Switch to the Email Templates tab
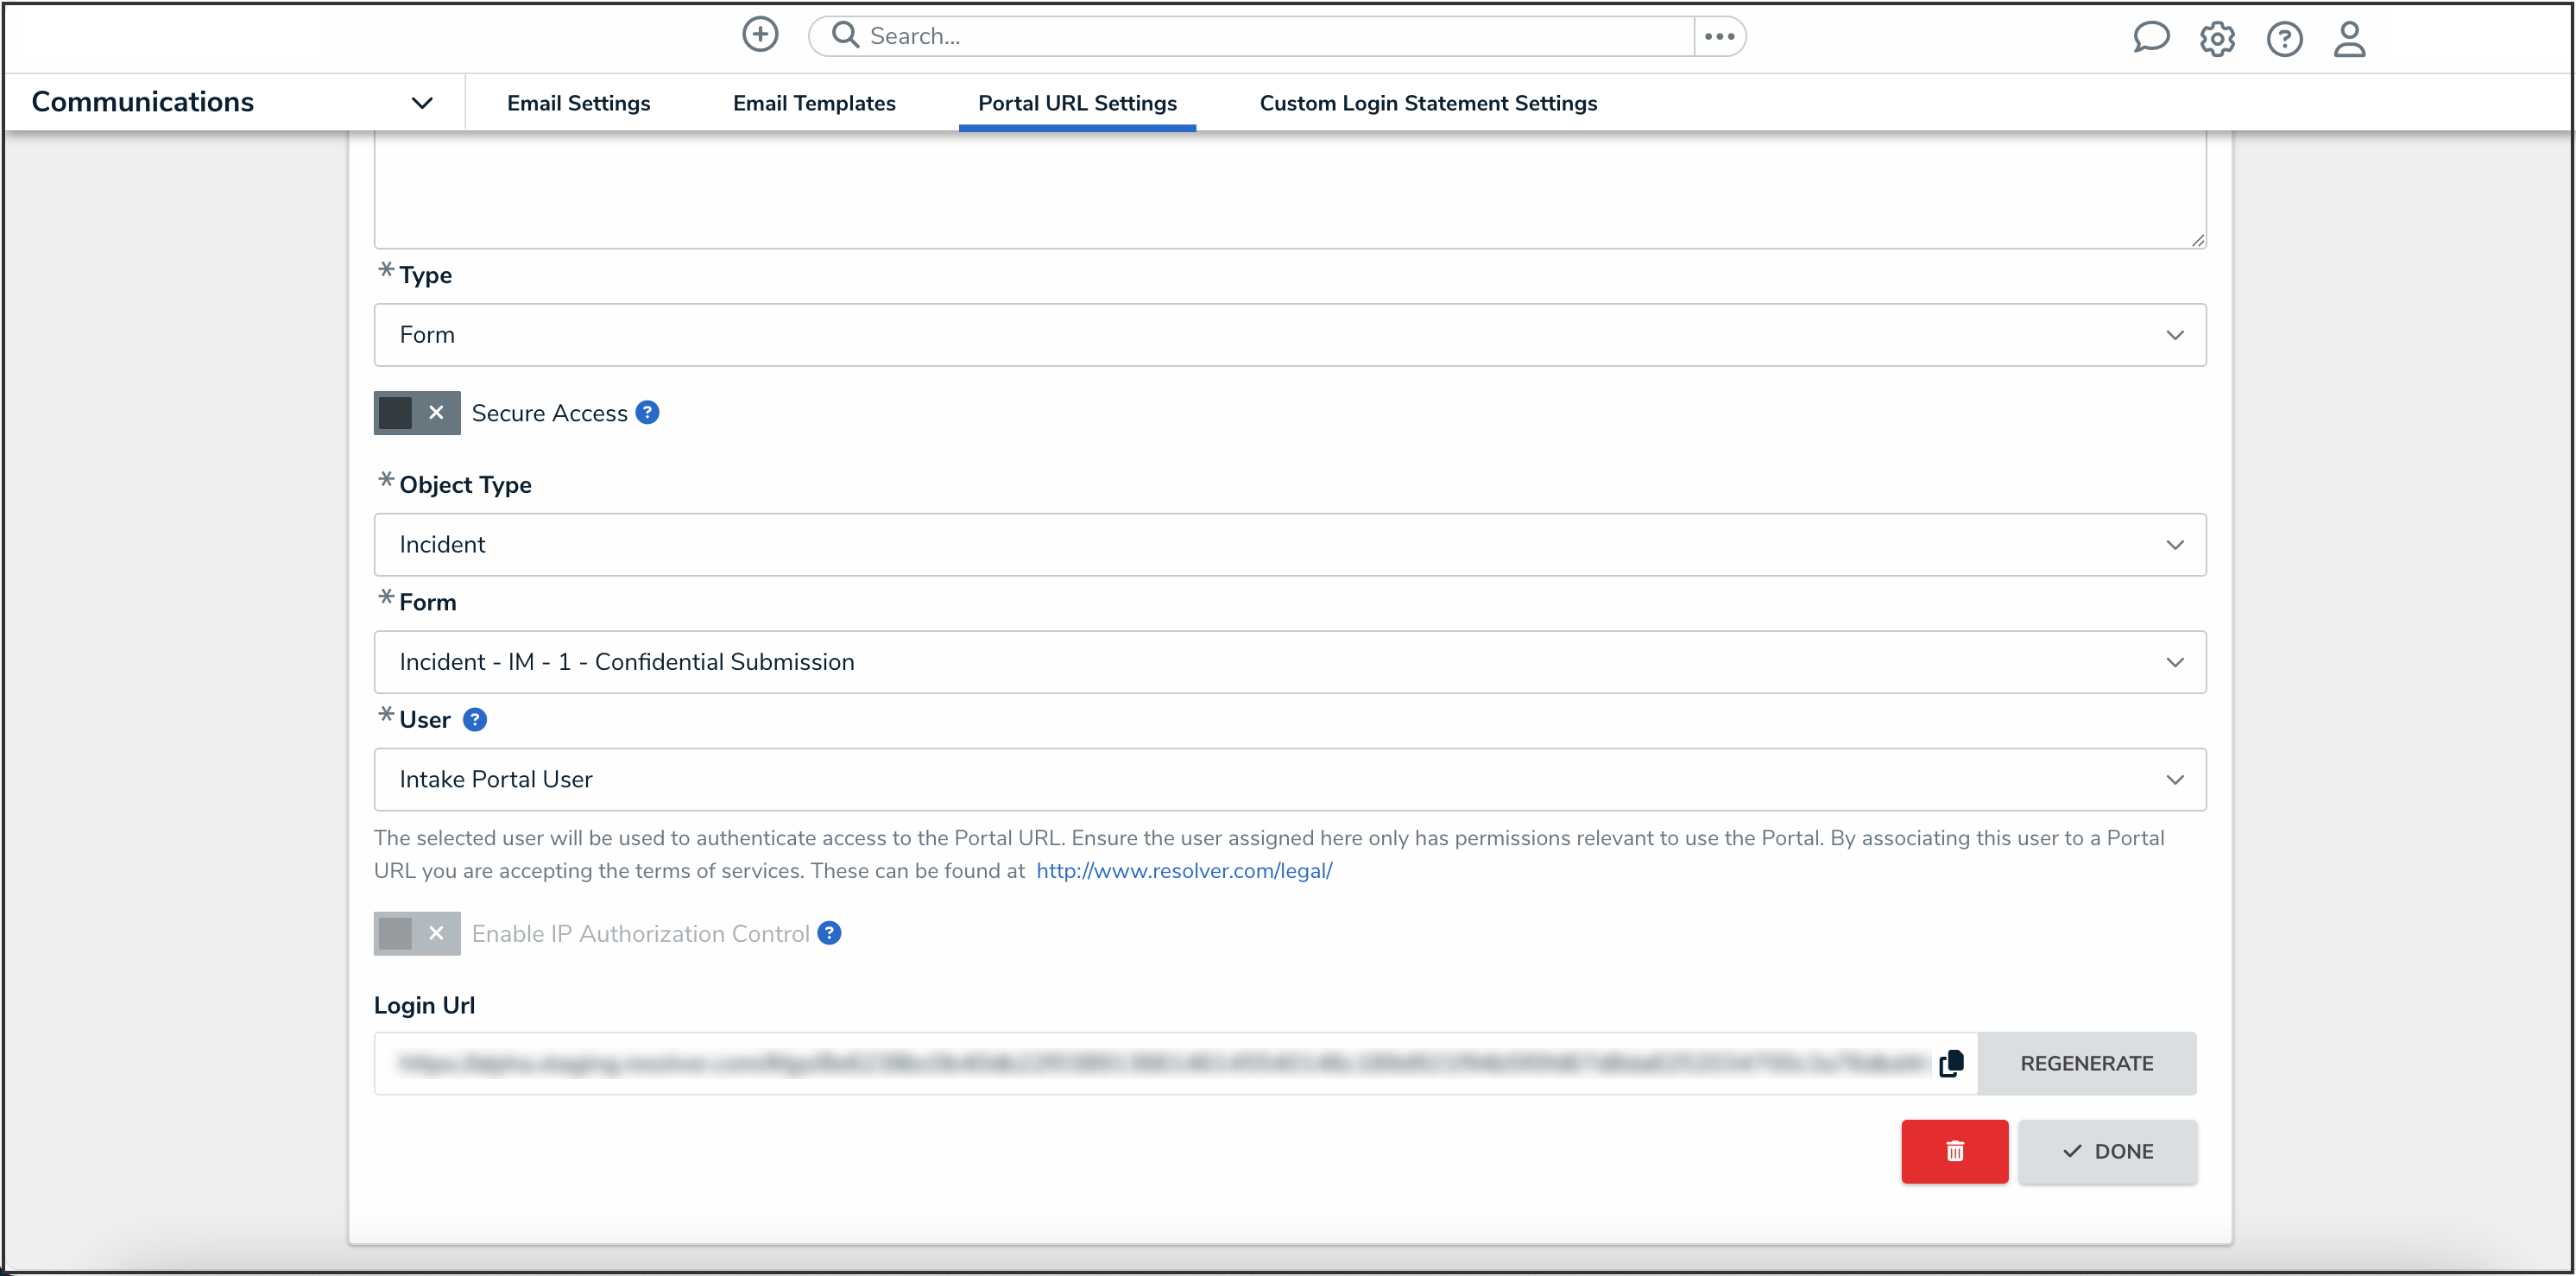This screenshot has width=2576, height=1276. coord(813,103)
